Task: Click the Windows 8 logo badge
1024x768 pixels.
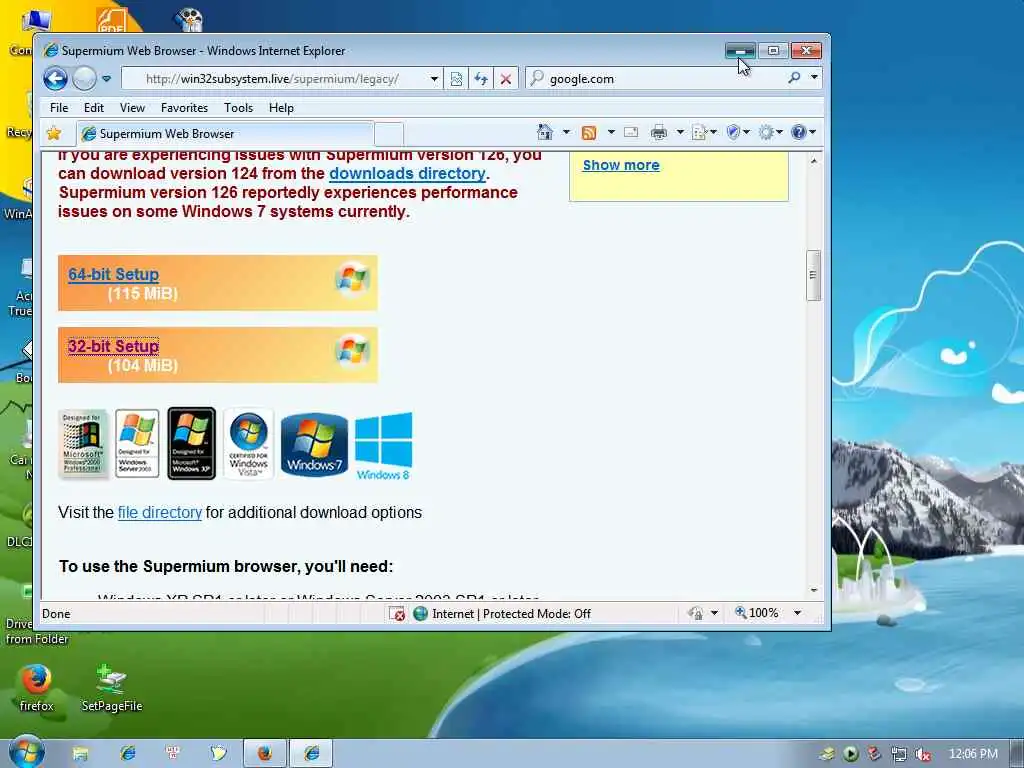Action: point(383,446)
